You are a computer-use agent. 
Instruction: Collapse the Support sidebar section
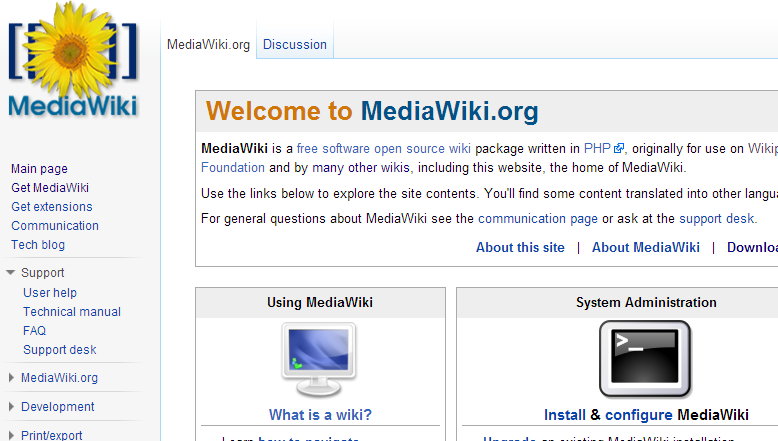10,272
